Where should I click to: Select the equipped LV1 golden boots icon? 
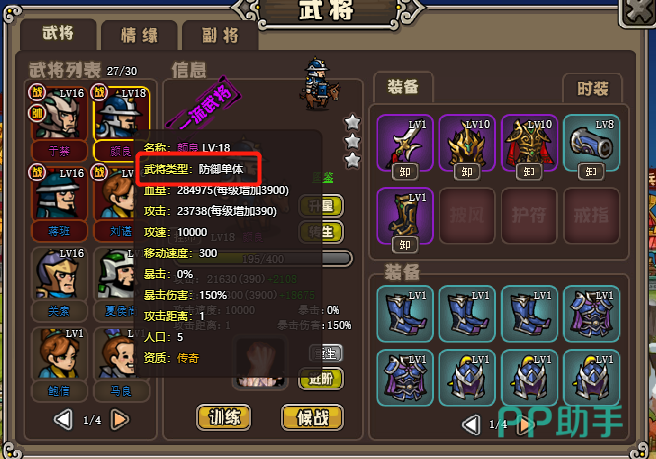[x=405, y=216]
